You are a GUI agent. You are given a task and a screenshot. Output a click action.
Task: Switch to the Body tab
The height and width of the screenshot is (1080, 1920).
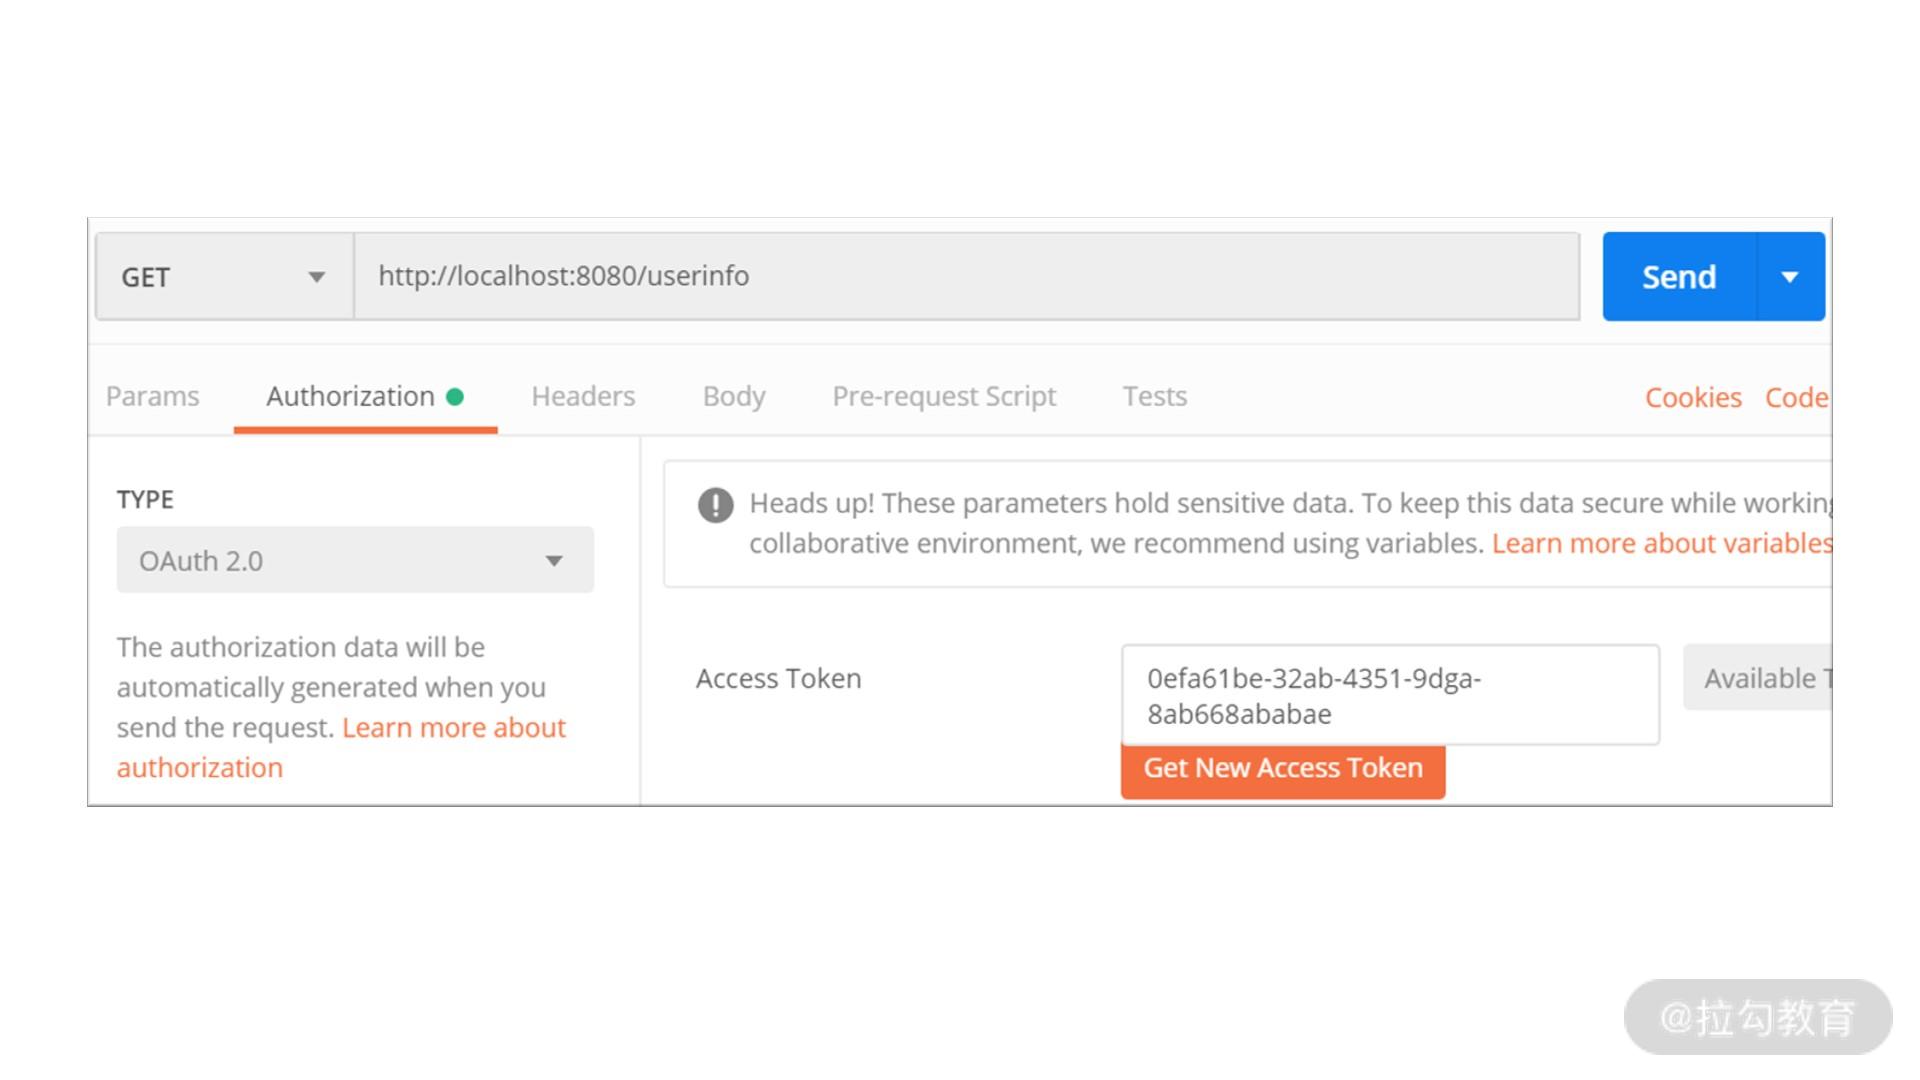734,396
